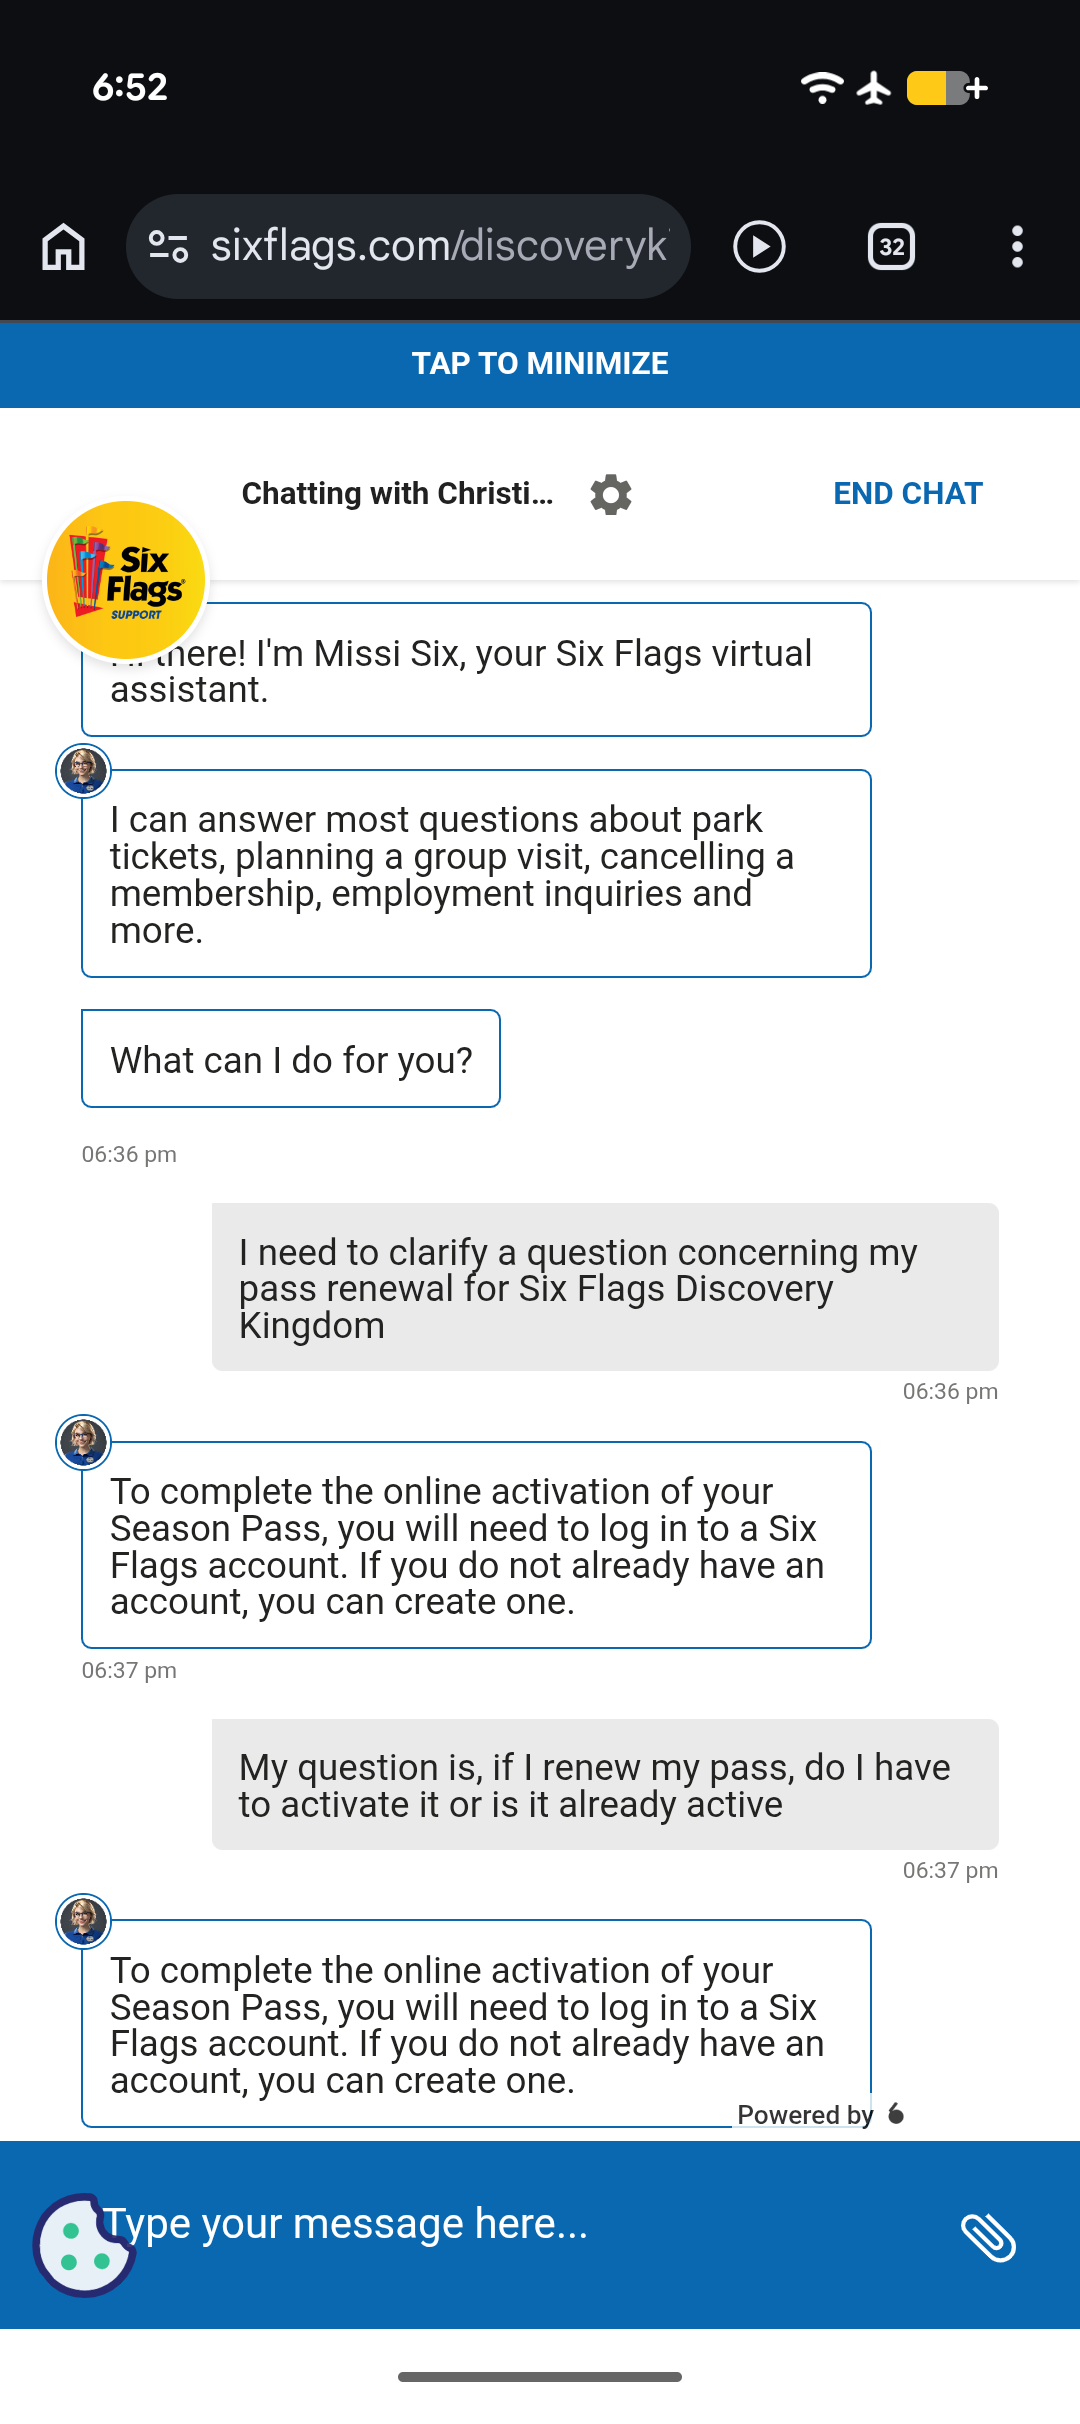Tap the TAP TO MINIMIZE bar

pos(540,364)
